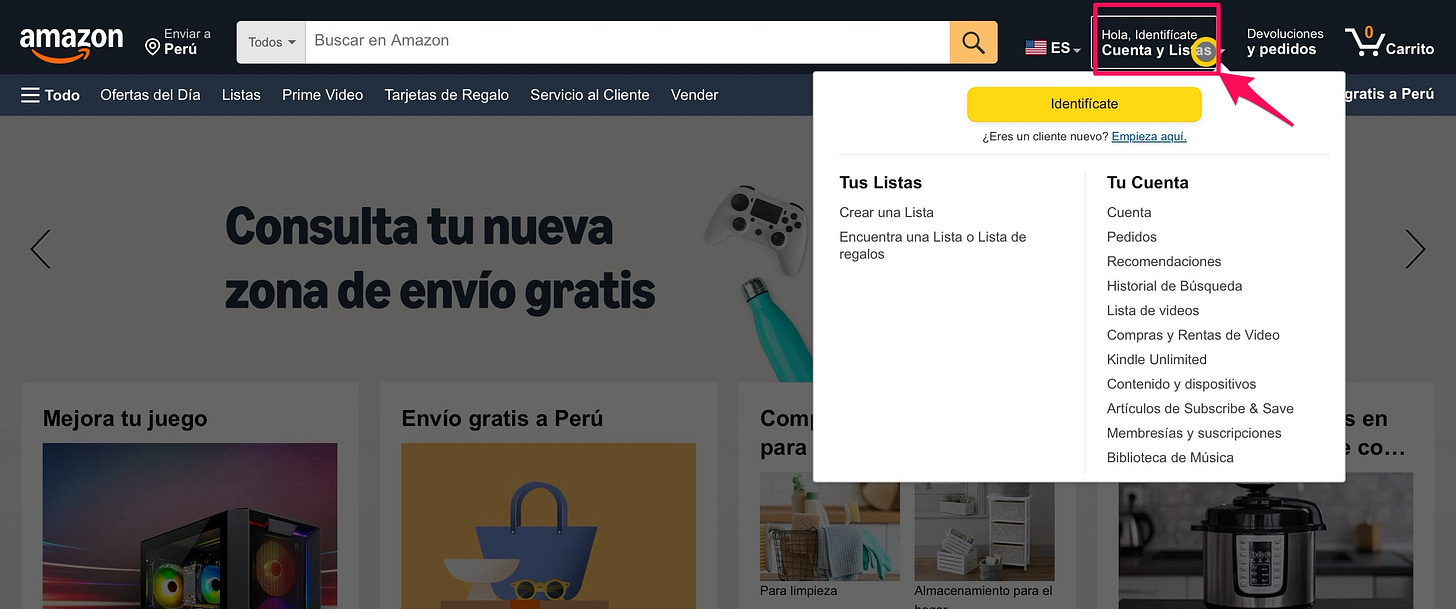The height and width of the screenshot is (609, 1456).
Task: Open Tarjetas de Regalo
Action: [446, 95]
